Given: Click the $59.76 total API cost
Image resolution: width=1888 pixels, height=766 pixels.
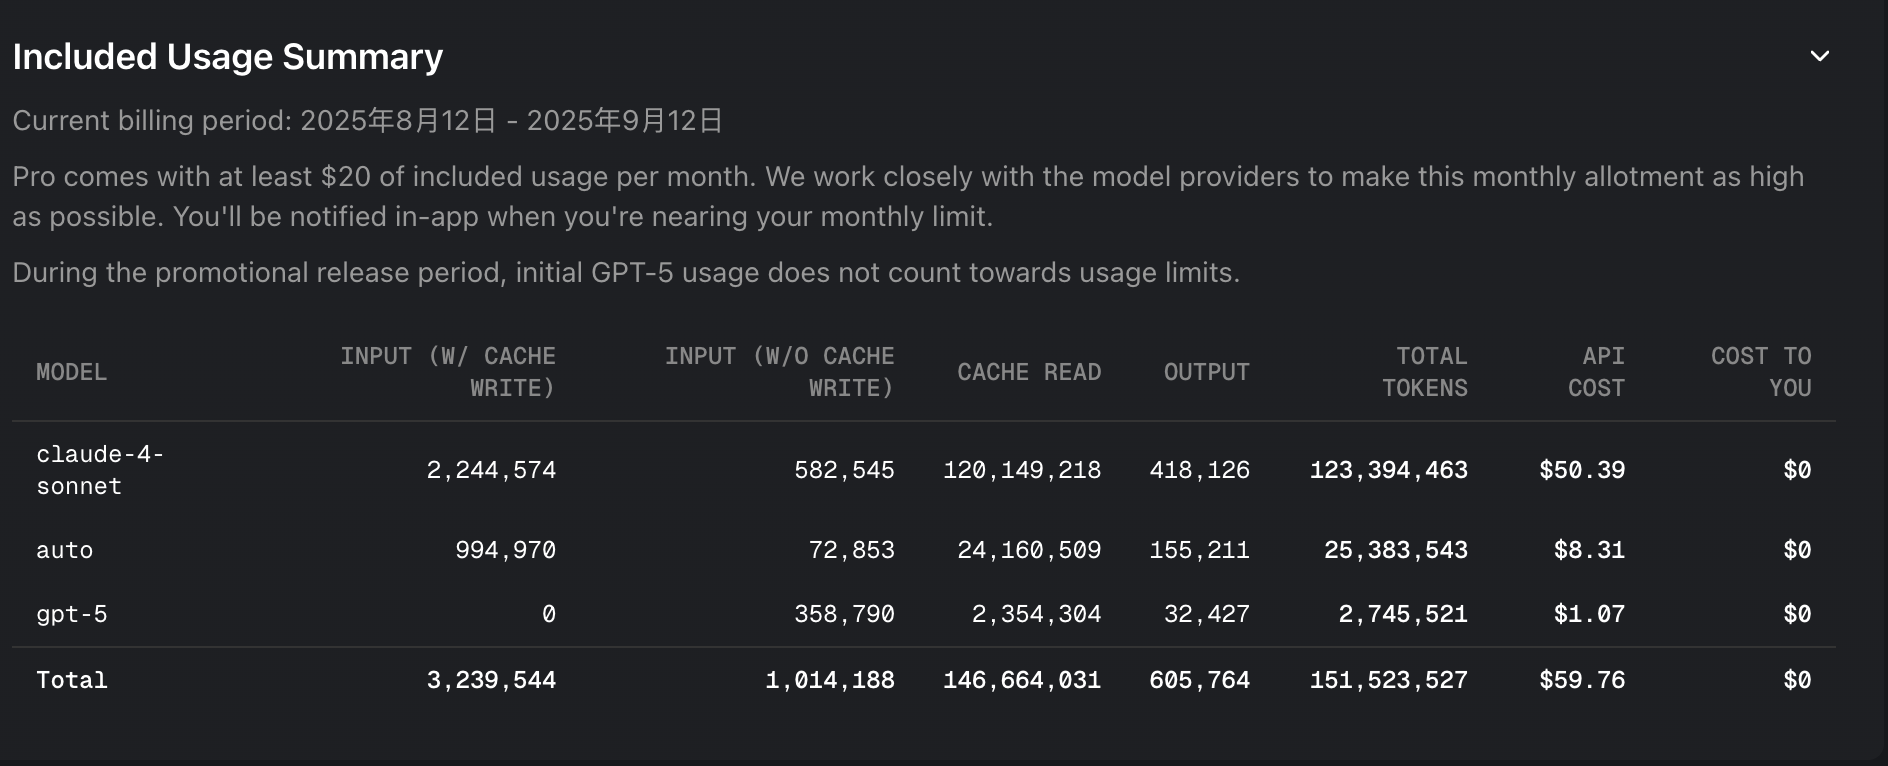Looking at the screenshot, I should [x=1582, y=680].
